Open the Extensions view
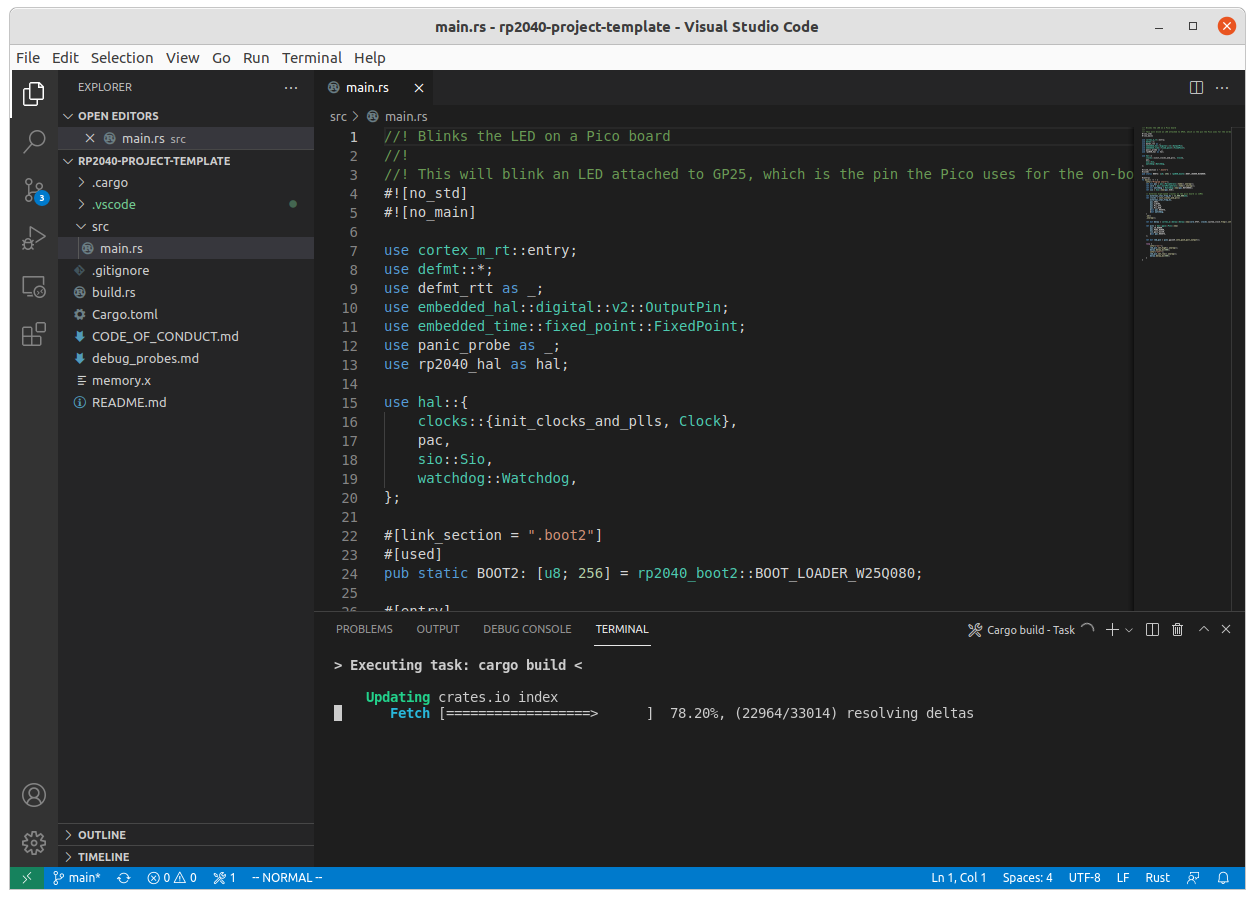 [34, 334]
